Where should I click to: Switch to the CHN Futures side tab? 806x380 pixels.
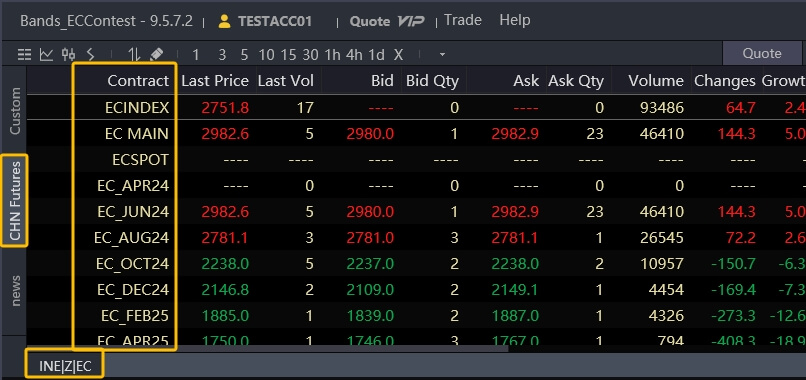click(15, 201)
